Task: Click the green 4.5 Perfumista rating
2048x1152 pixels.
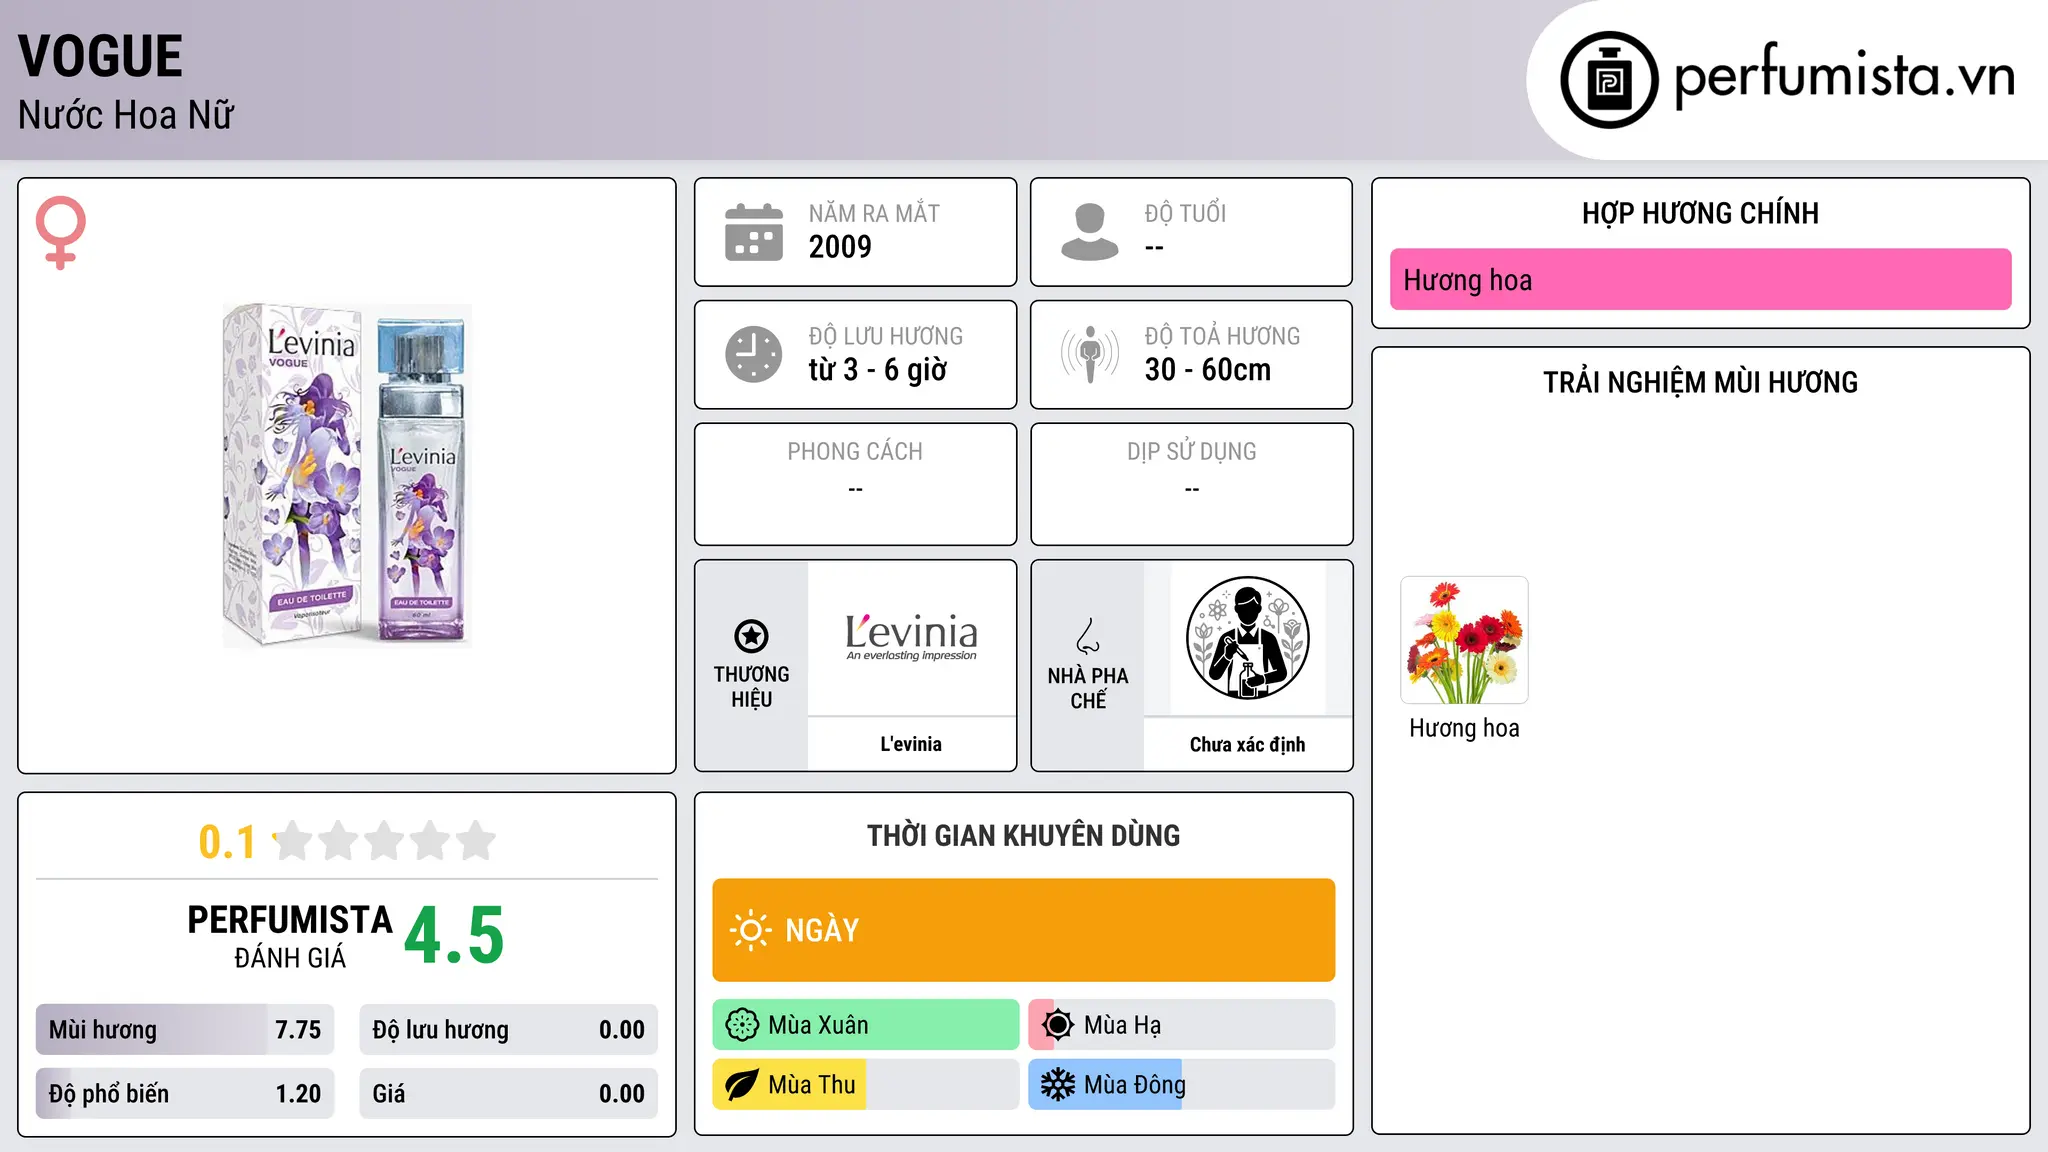Action: [x=454, y=936]
